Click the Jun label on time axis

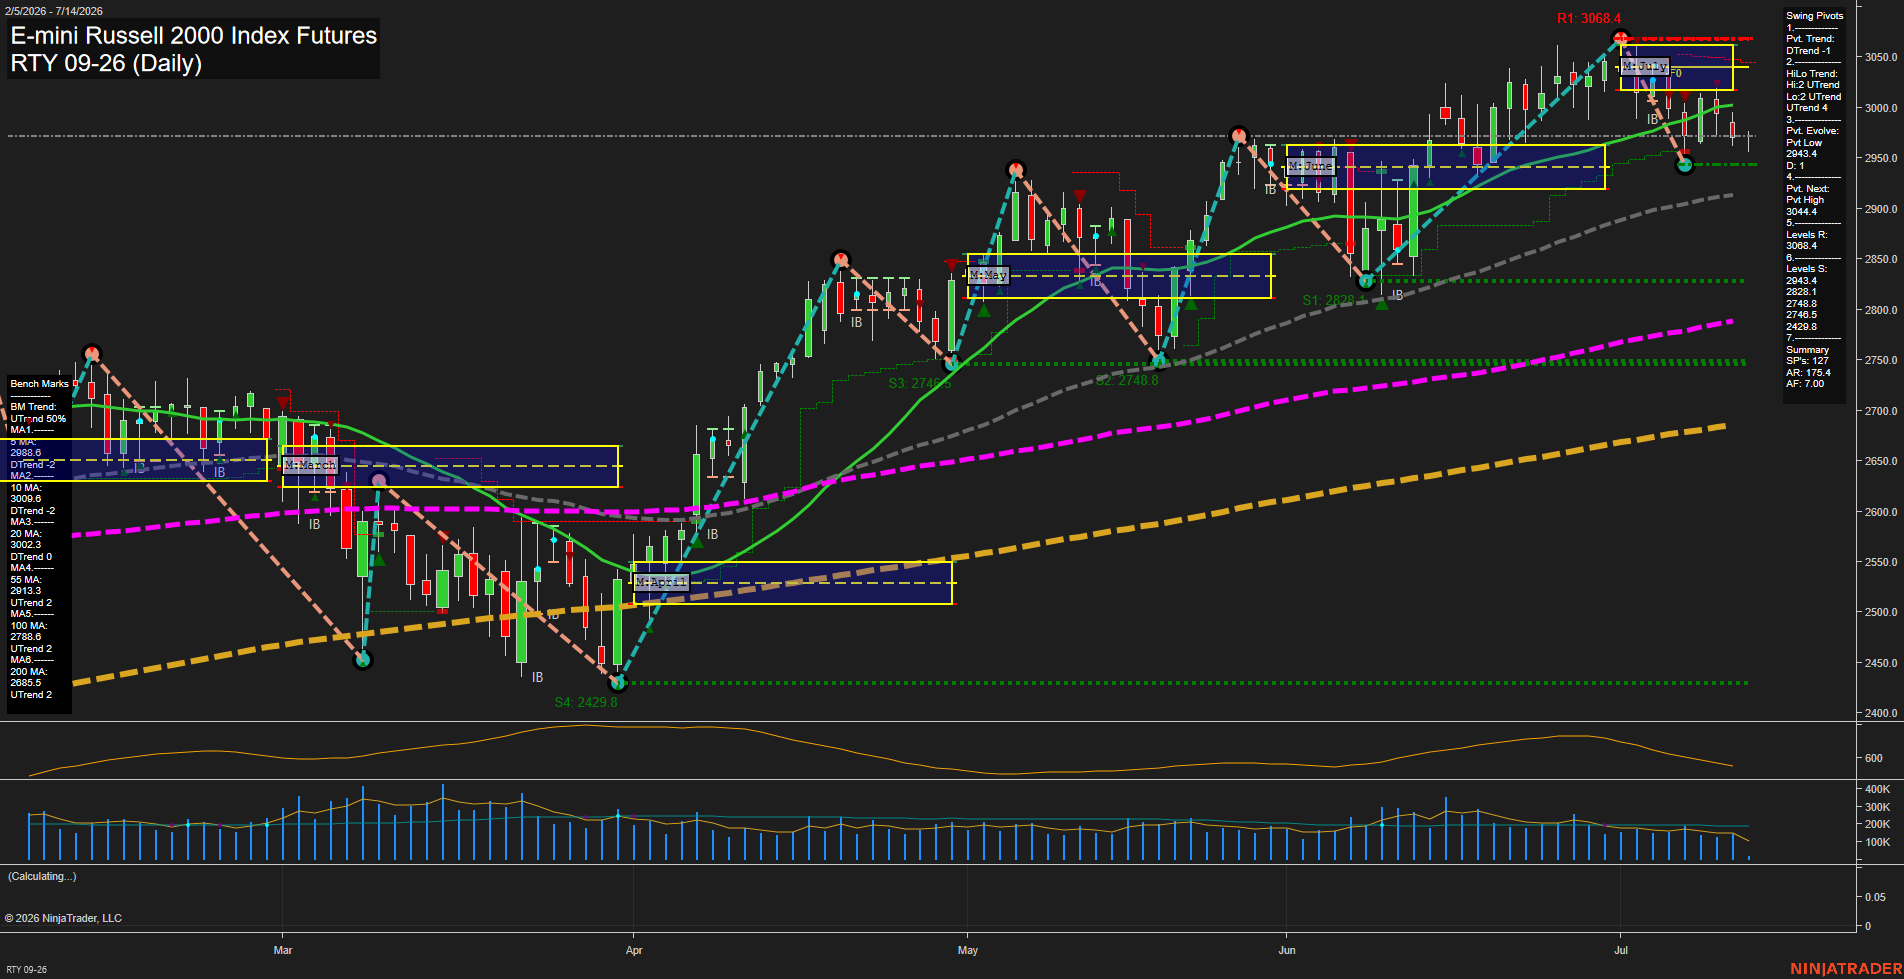1287,950
